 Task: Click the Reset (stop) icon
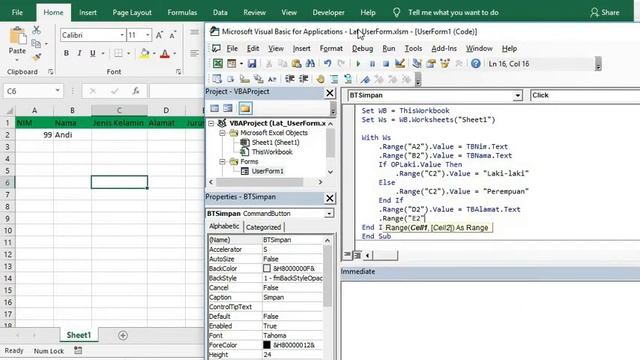[x=386, y=64]
